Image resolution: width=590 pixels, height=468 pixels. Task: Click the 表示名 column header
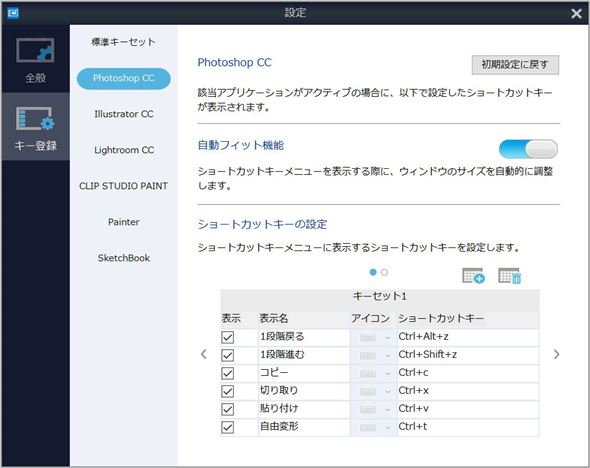coord(274,319)
